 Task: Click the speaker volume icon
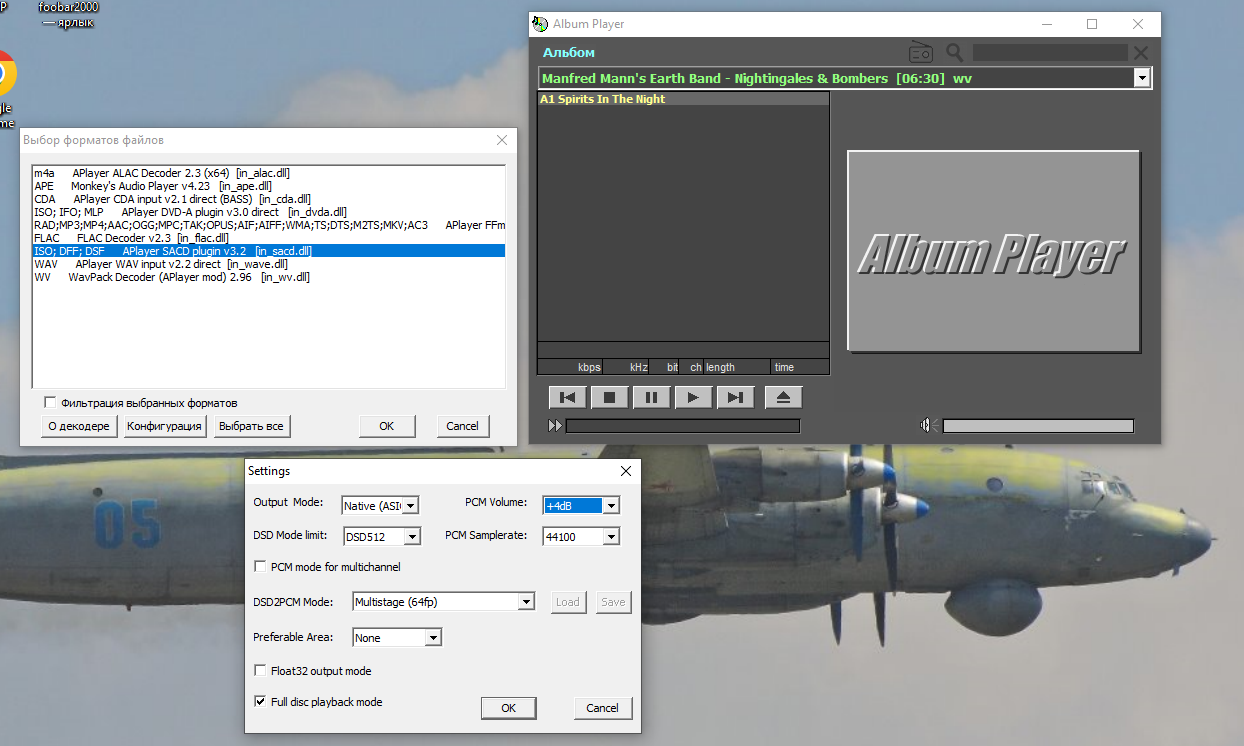tap(926, 426)
